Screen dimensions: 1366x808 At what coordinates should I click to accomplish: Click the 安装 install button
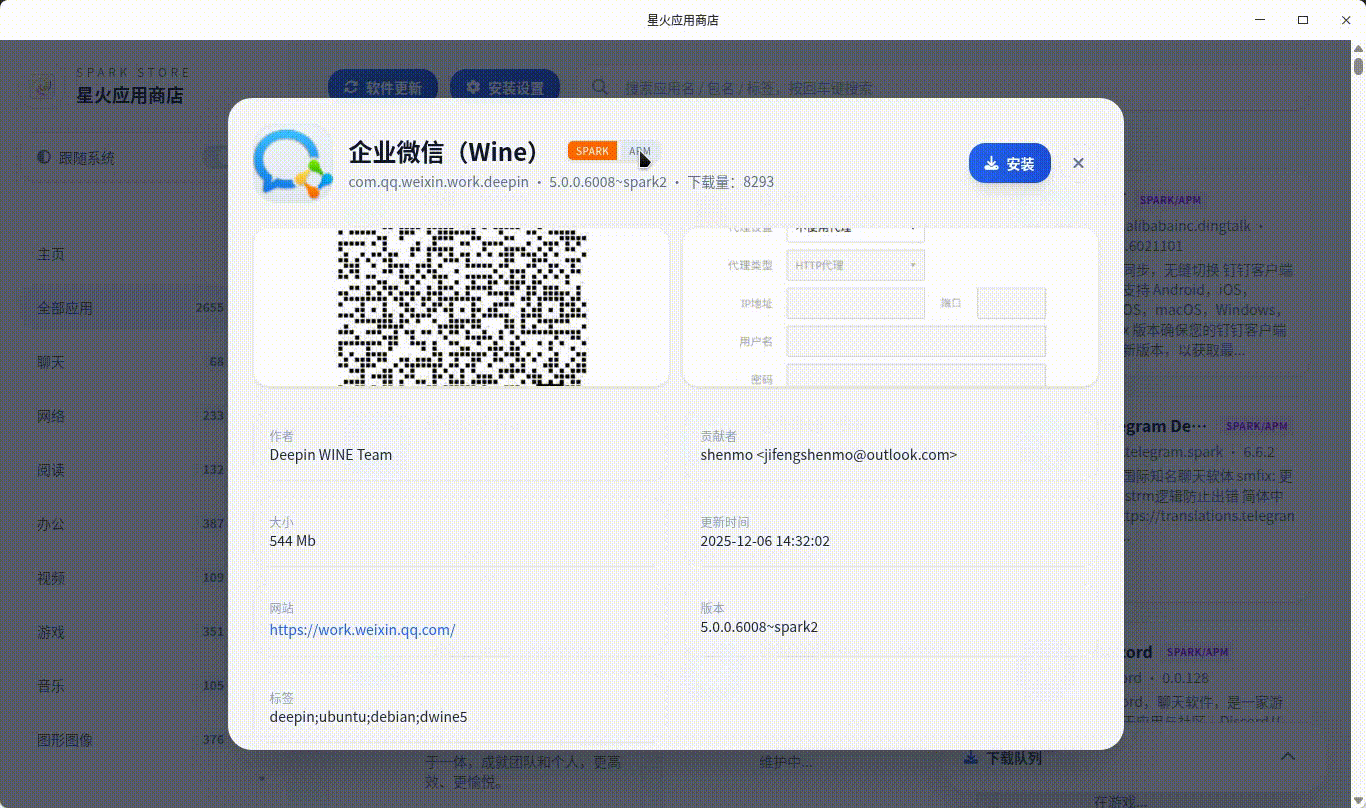coord(1010,163)
